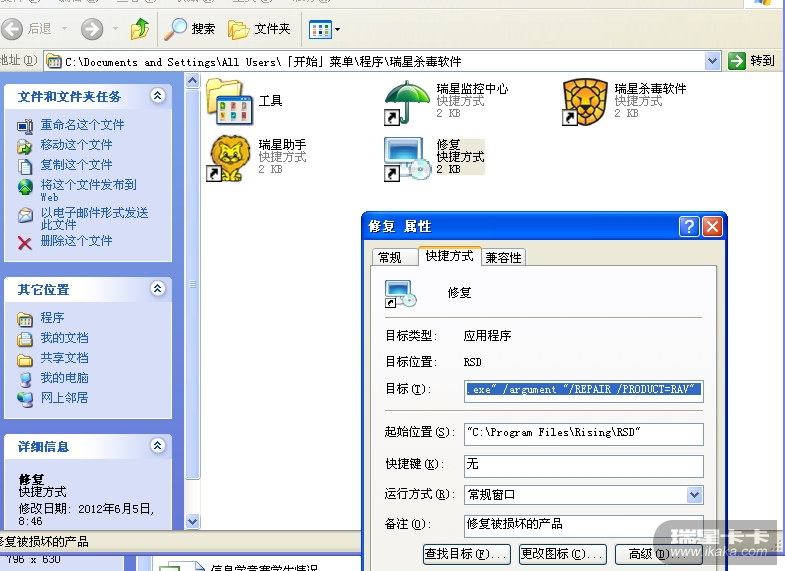The height and width of the screenshot is (571, 785).
Task: Go up one folder level
Action: coord(140,29)
